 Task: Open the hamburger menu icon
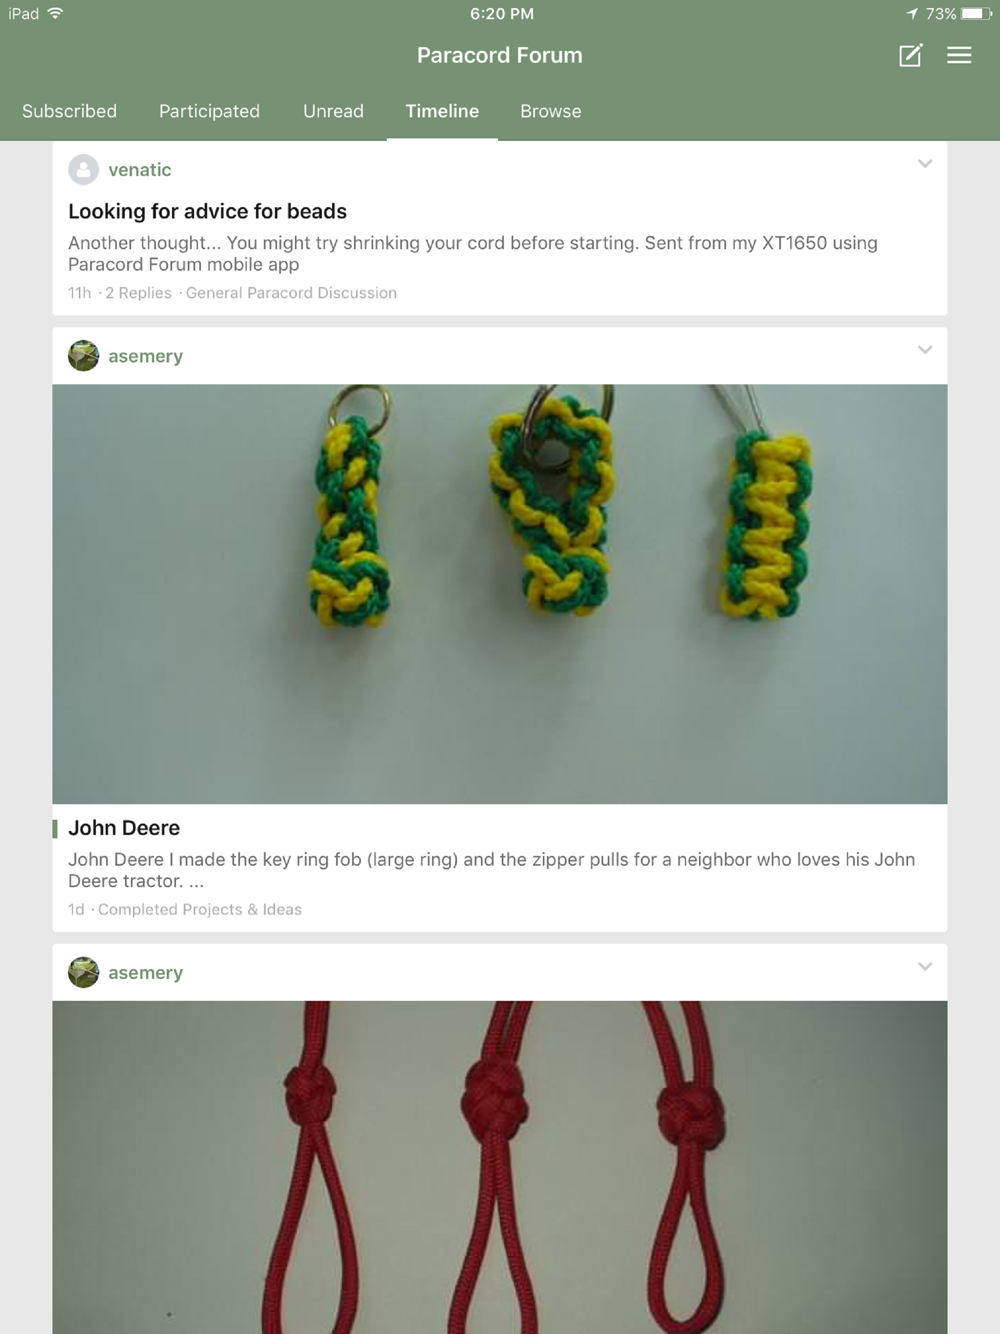(959, 55)
